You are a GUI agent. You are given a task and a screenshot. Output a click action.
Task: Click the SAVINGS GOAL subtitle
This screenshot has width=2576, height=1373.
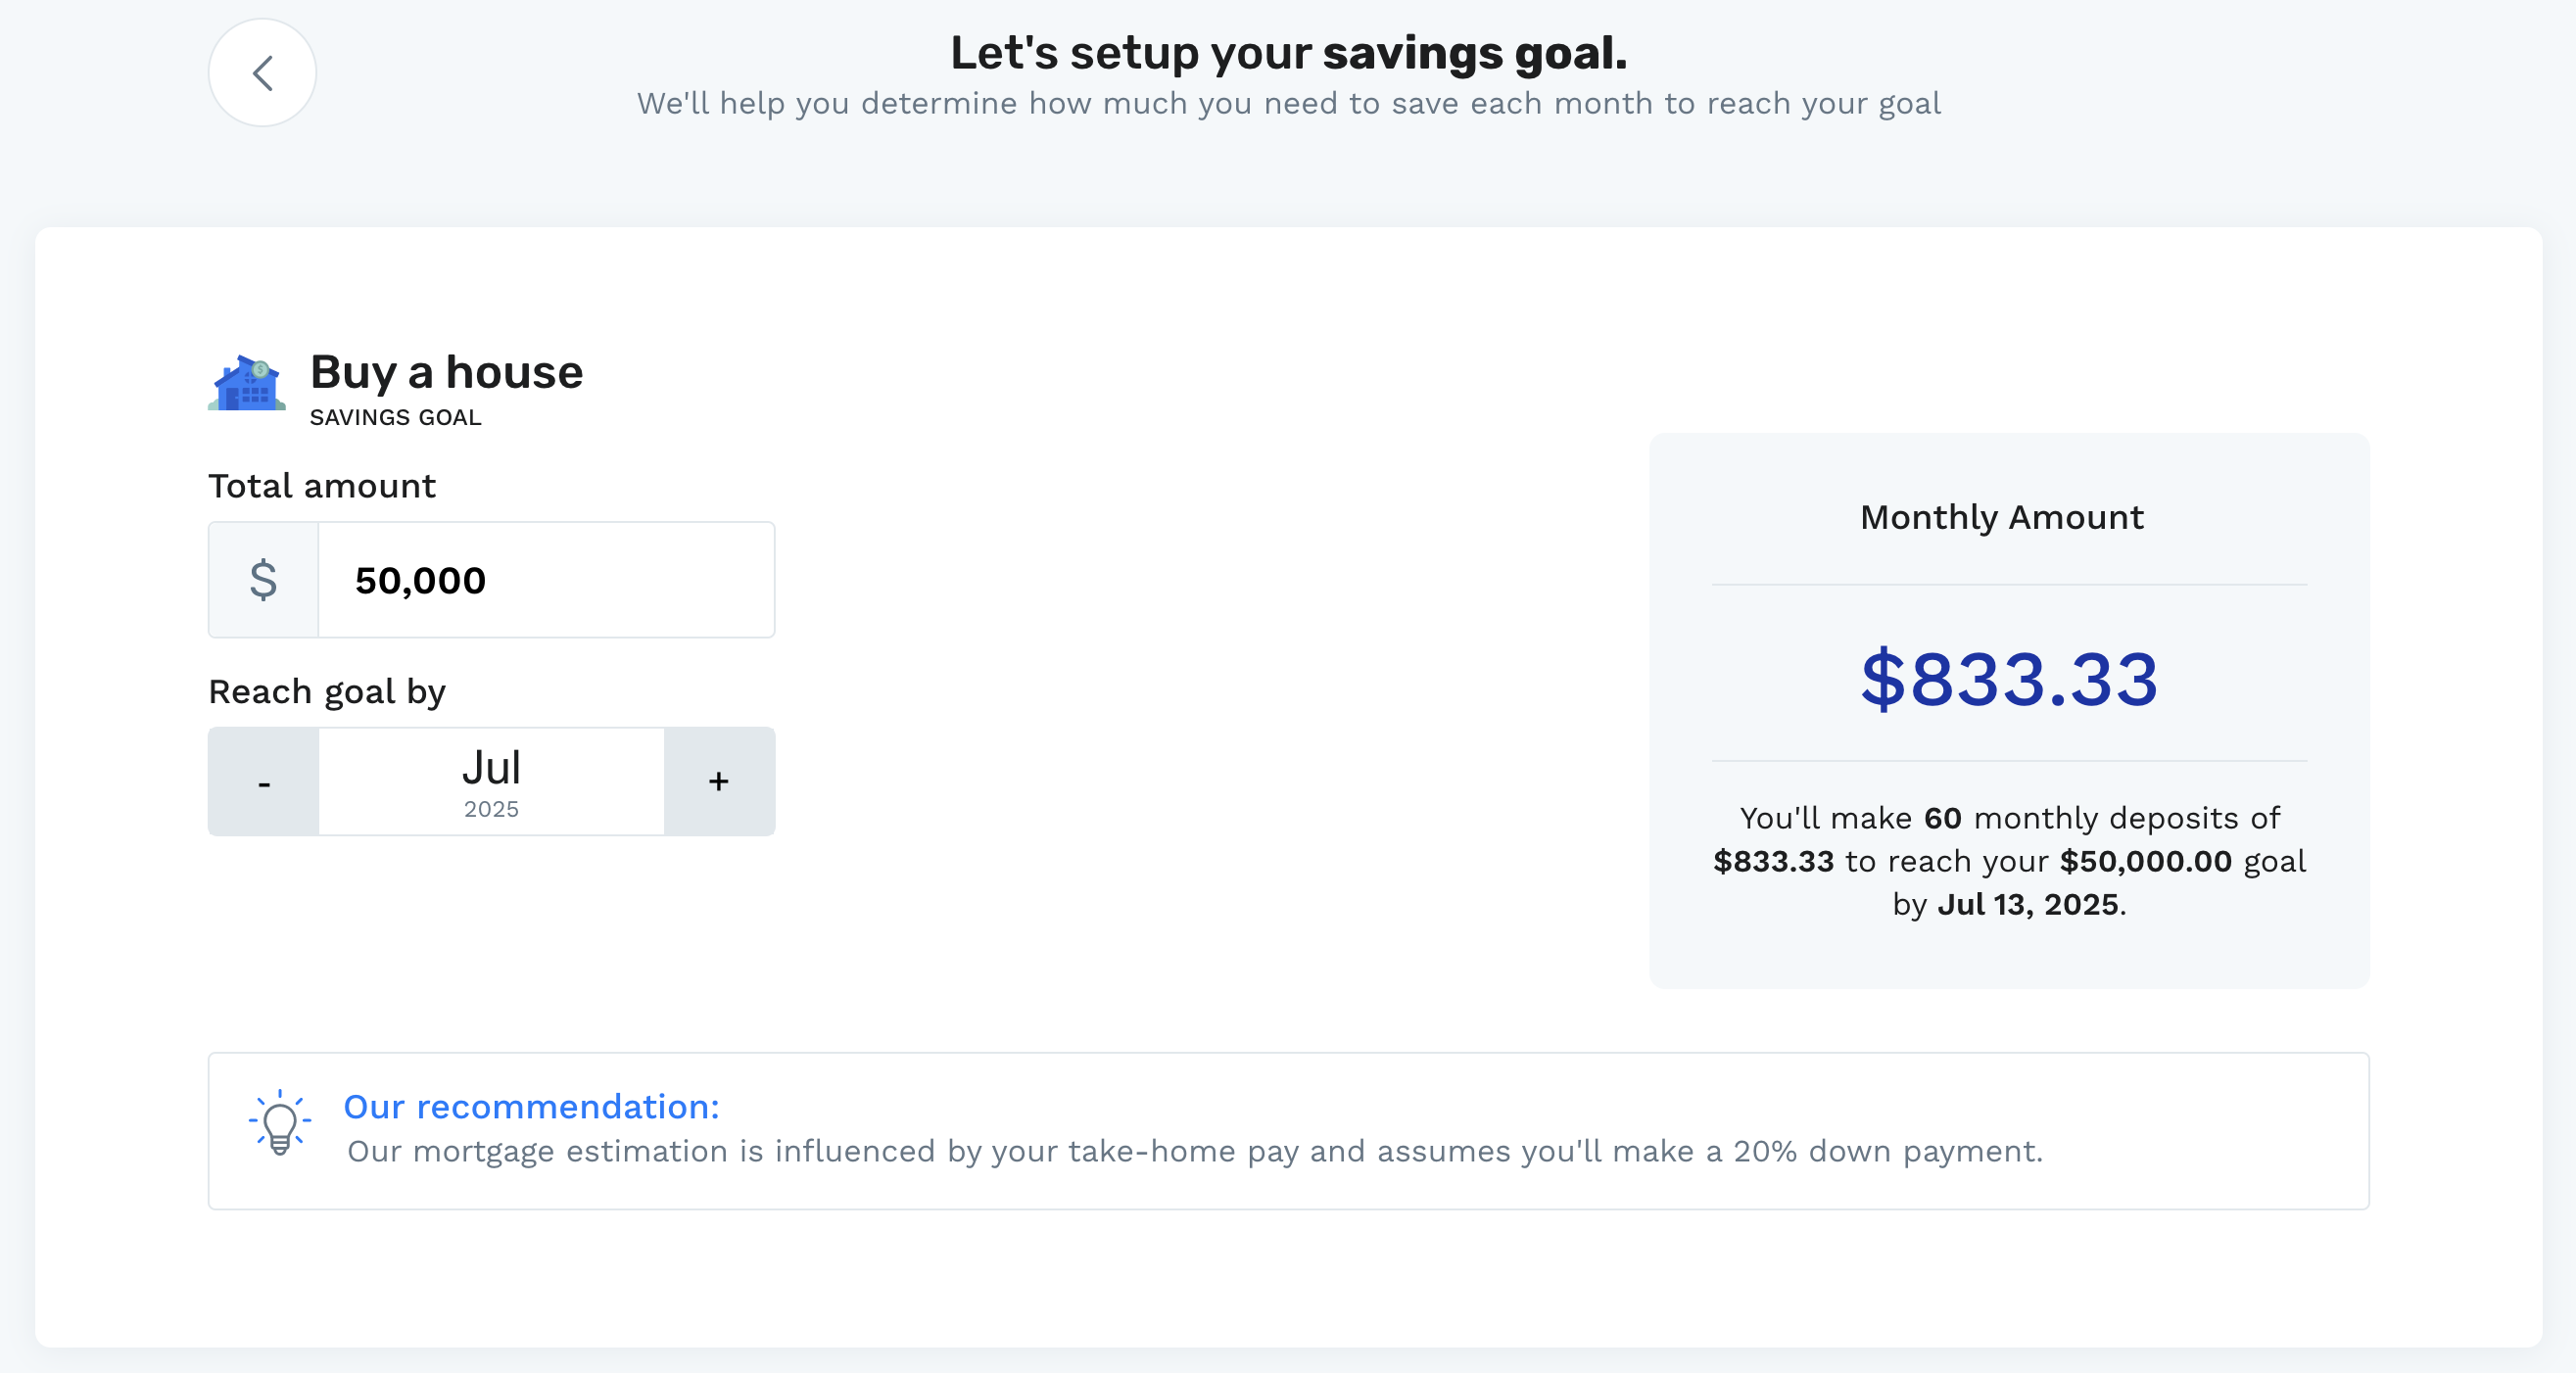click(396, 417)
